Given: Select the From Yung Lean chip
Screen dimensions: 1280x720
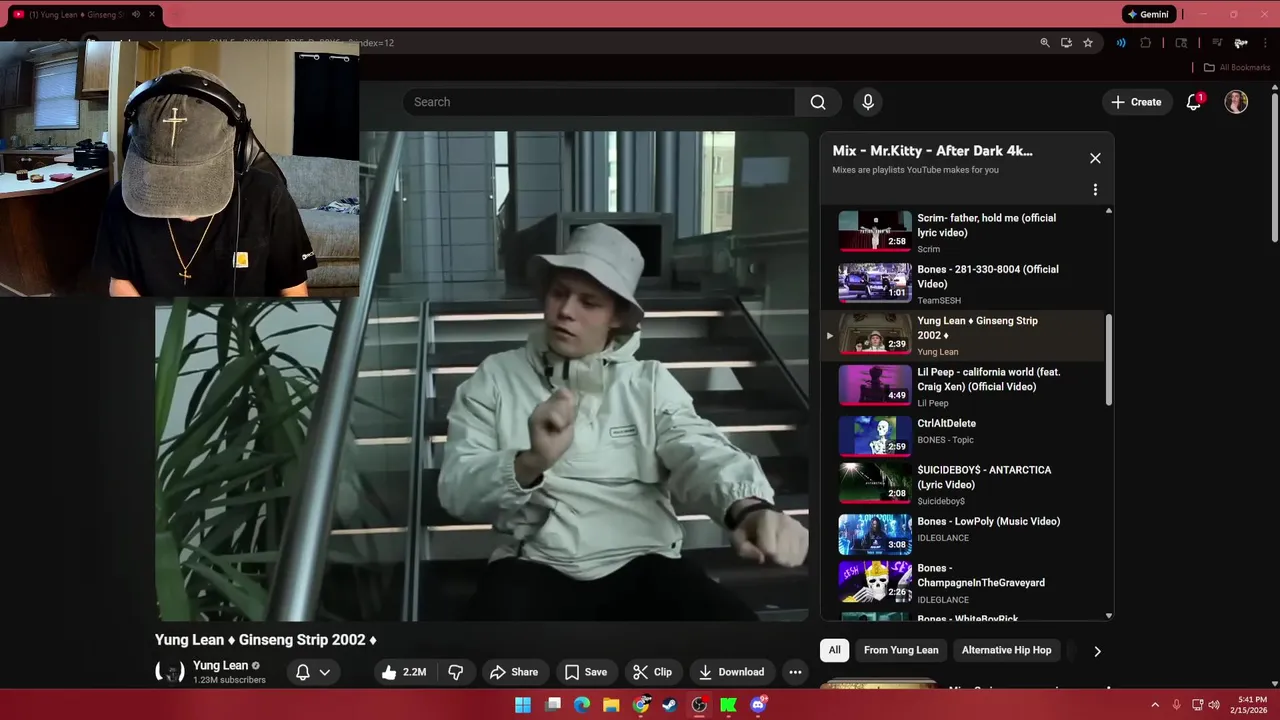Looking at the screenshot, I should tap(901, 650).
